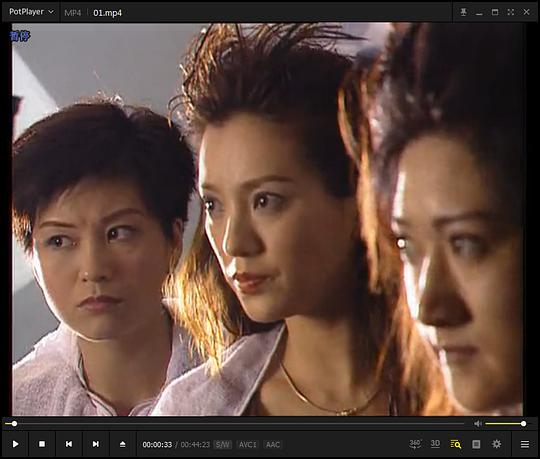Start playback with the play button
This screenshot has width=540, height=459.
click(15, 444)
